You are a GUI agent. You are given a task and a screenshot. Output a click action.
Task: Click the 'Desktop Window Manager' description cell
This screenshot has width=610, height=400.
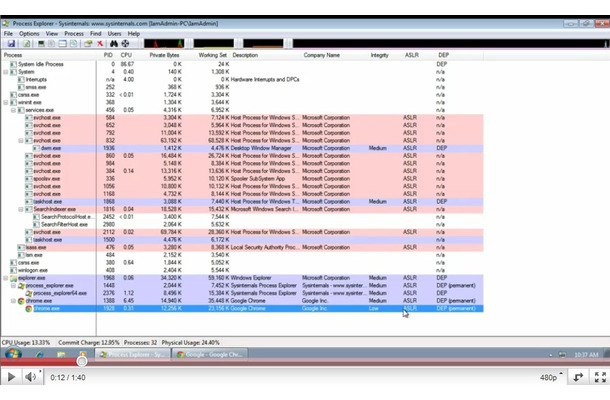(261, 148)
